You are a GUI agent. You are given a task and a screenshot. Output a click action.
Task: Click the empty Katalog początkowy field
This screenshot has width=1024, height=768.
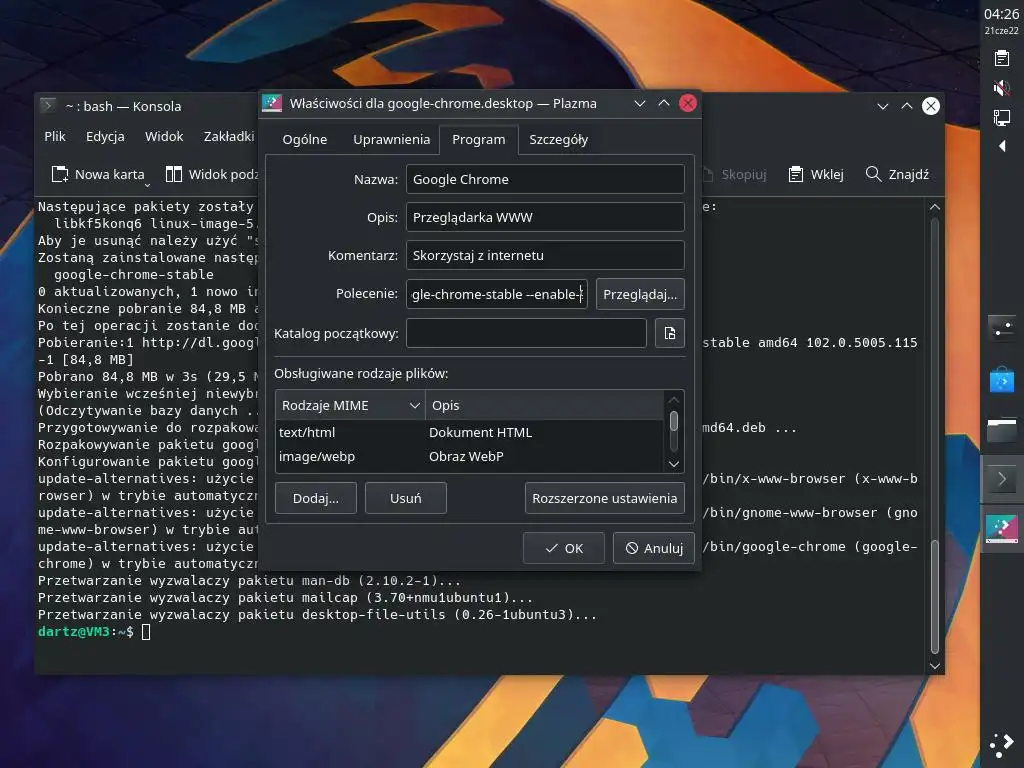point(526,333)
